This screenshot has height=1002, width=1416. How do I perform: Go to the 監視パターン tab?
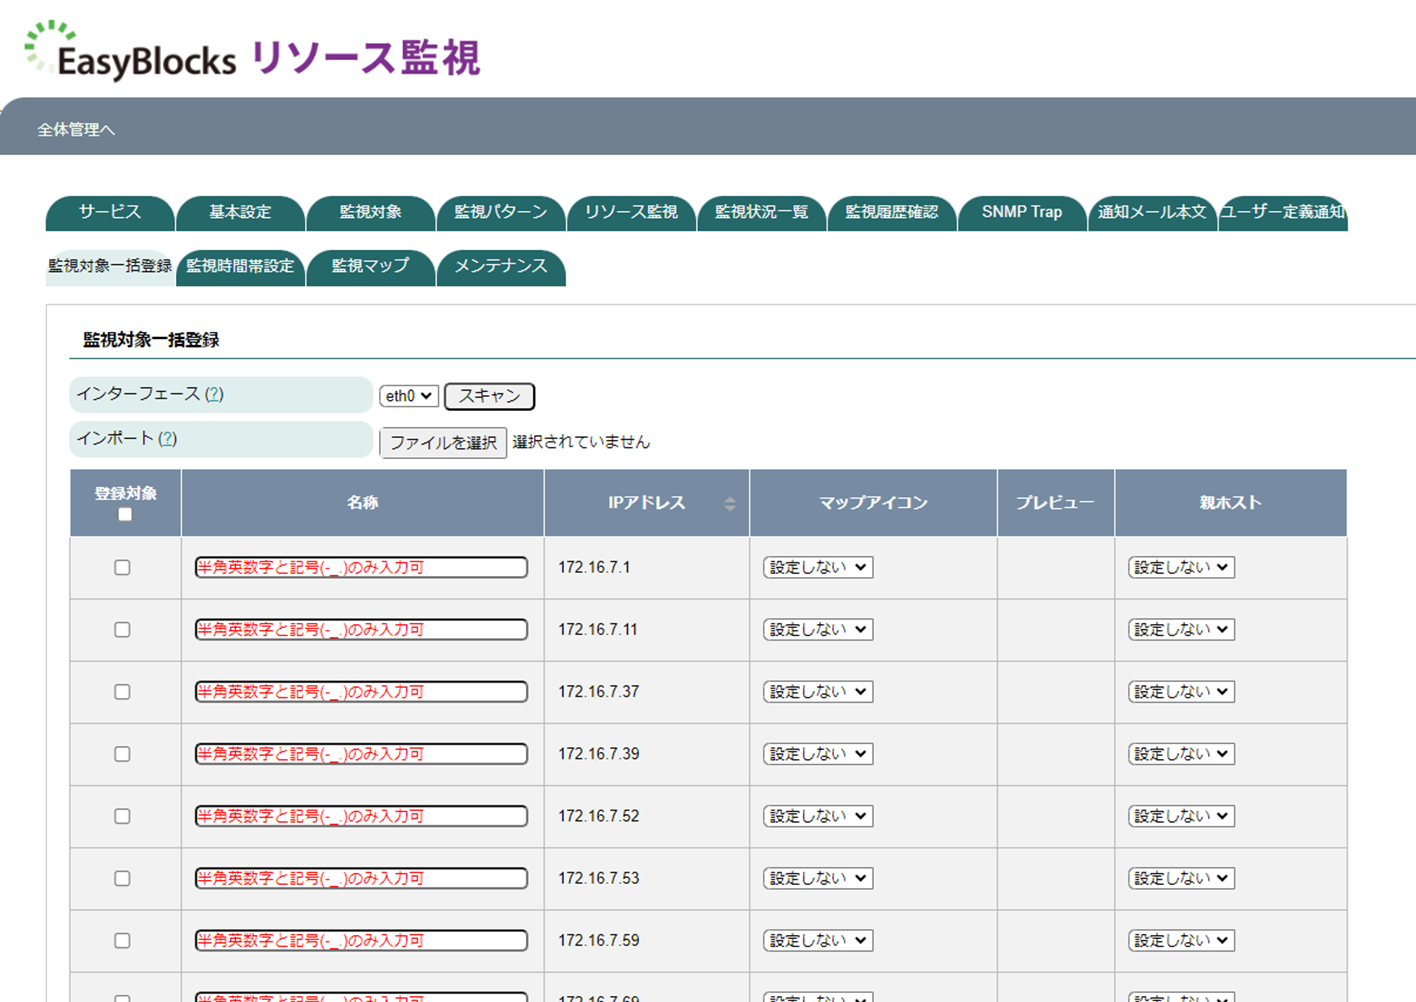[x=501, y=213]
